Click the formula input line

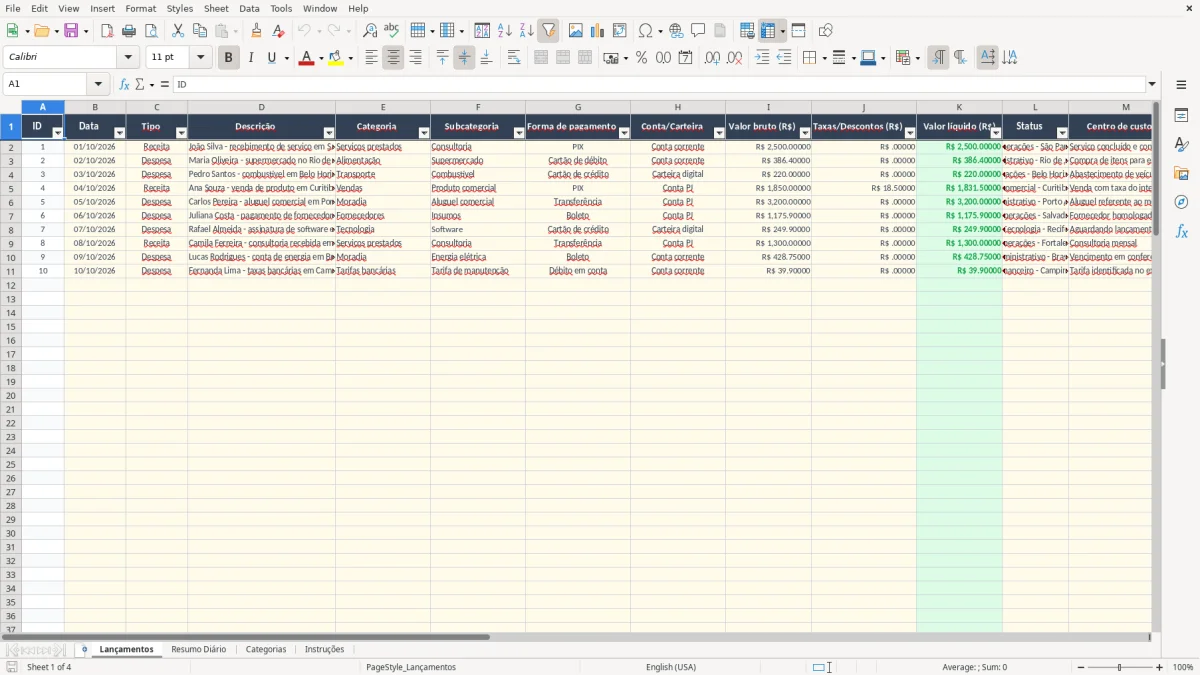coord(659,84)
